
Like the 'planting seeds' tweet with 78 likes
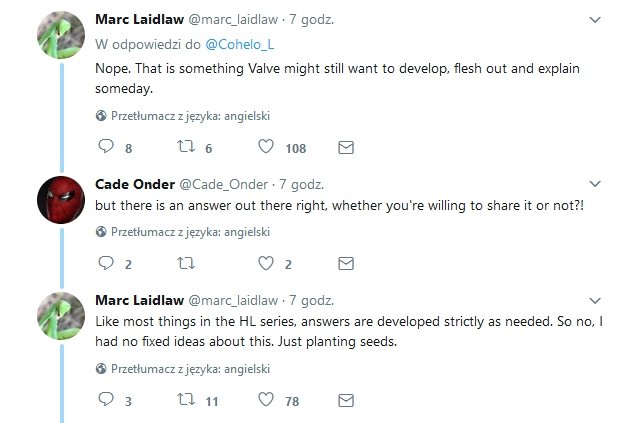pyautogui.click(x=266, y=400)
